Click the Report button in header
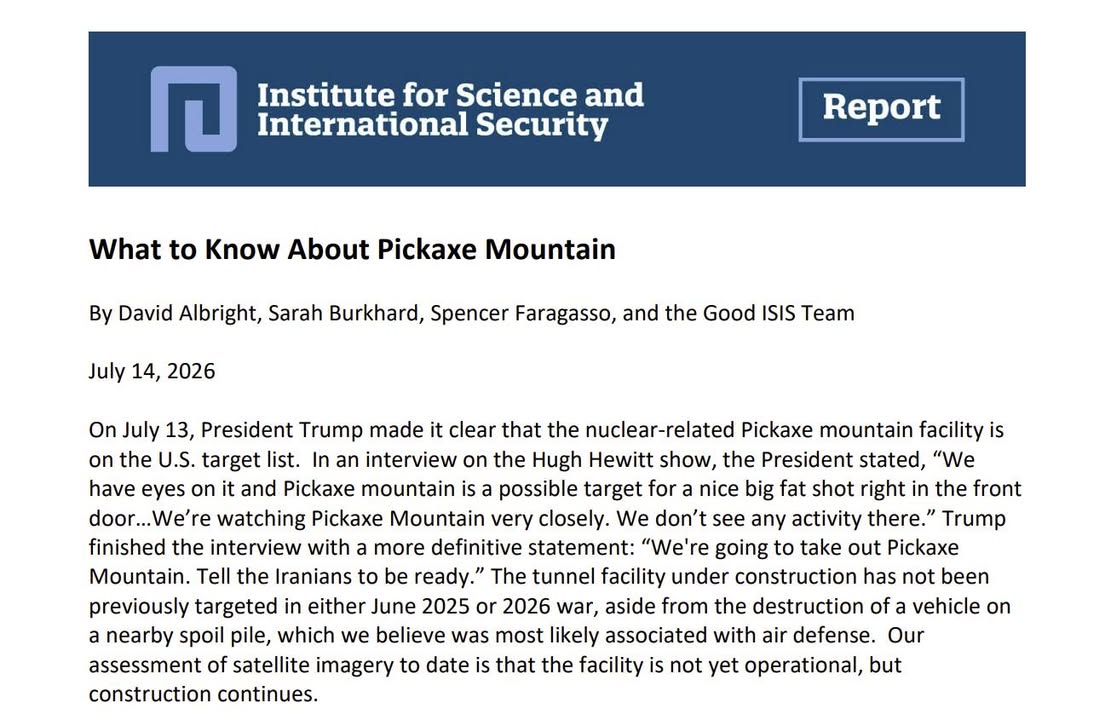 click(x=881, y=109)
